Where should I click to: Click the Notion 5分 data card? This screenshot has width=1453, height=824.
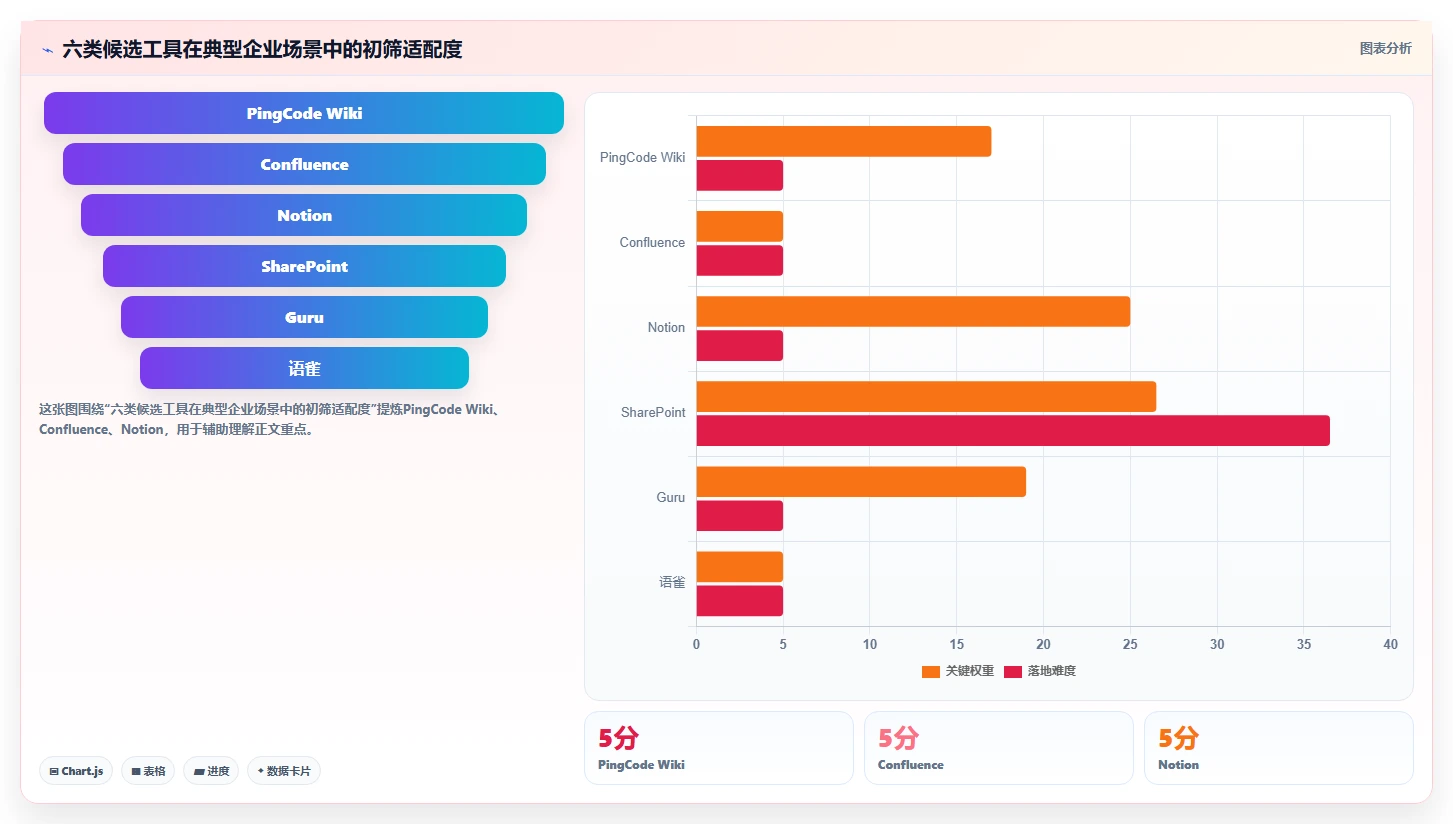pos(1279,748)
